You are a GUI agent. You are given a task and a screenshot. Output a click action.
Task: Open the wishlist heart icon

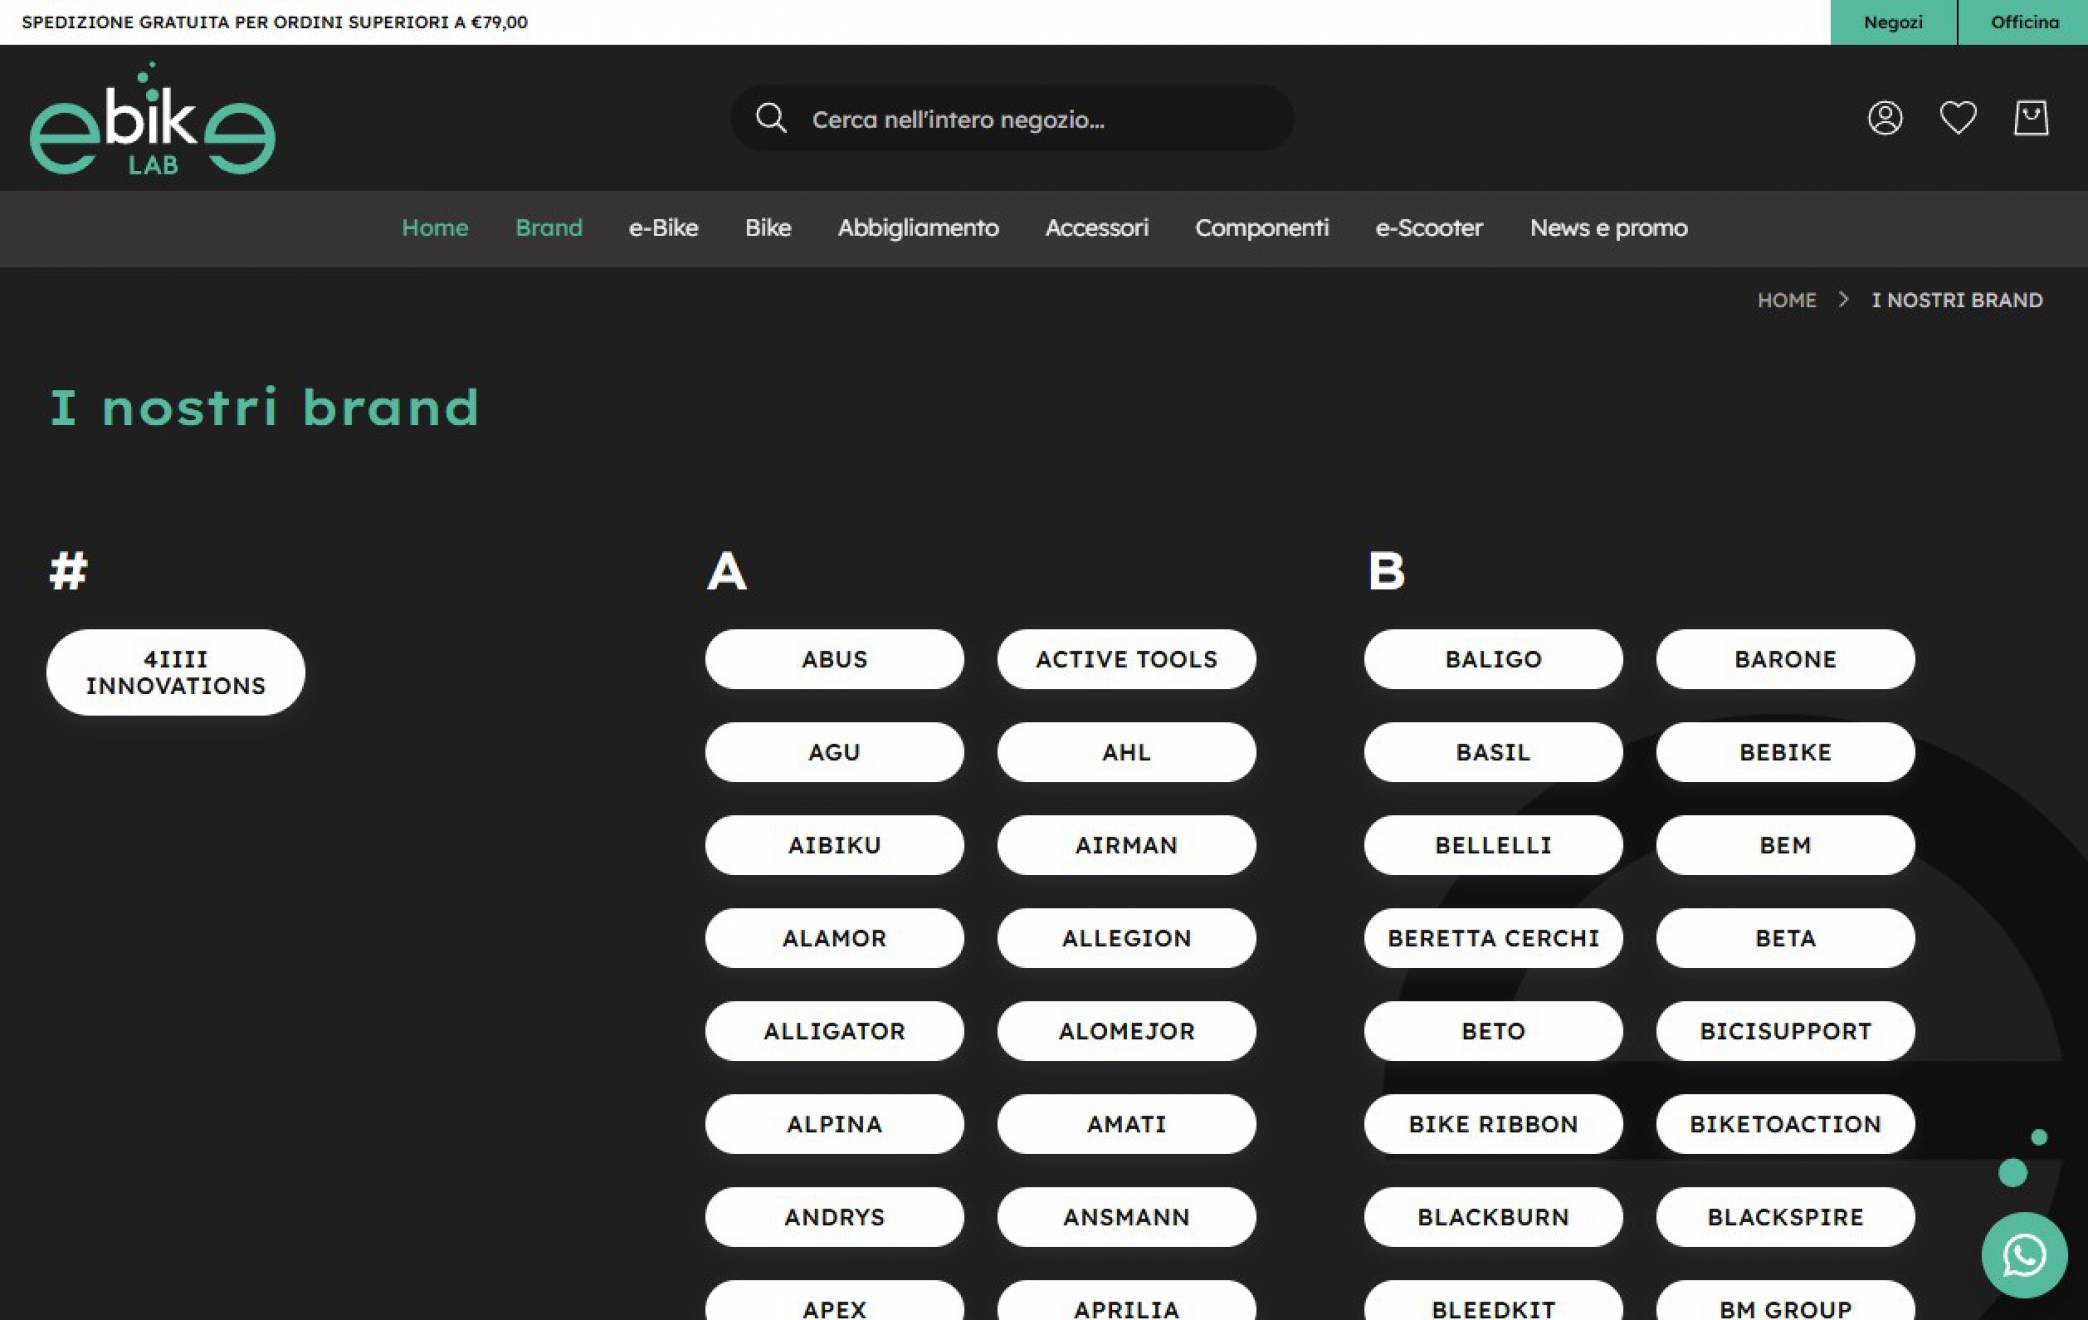(1958, 118)
